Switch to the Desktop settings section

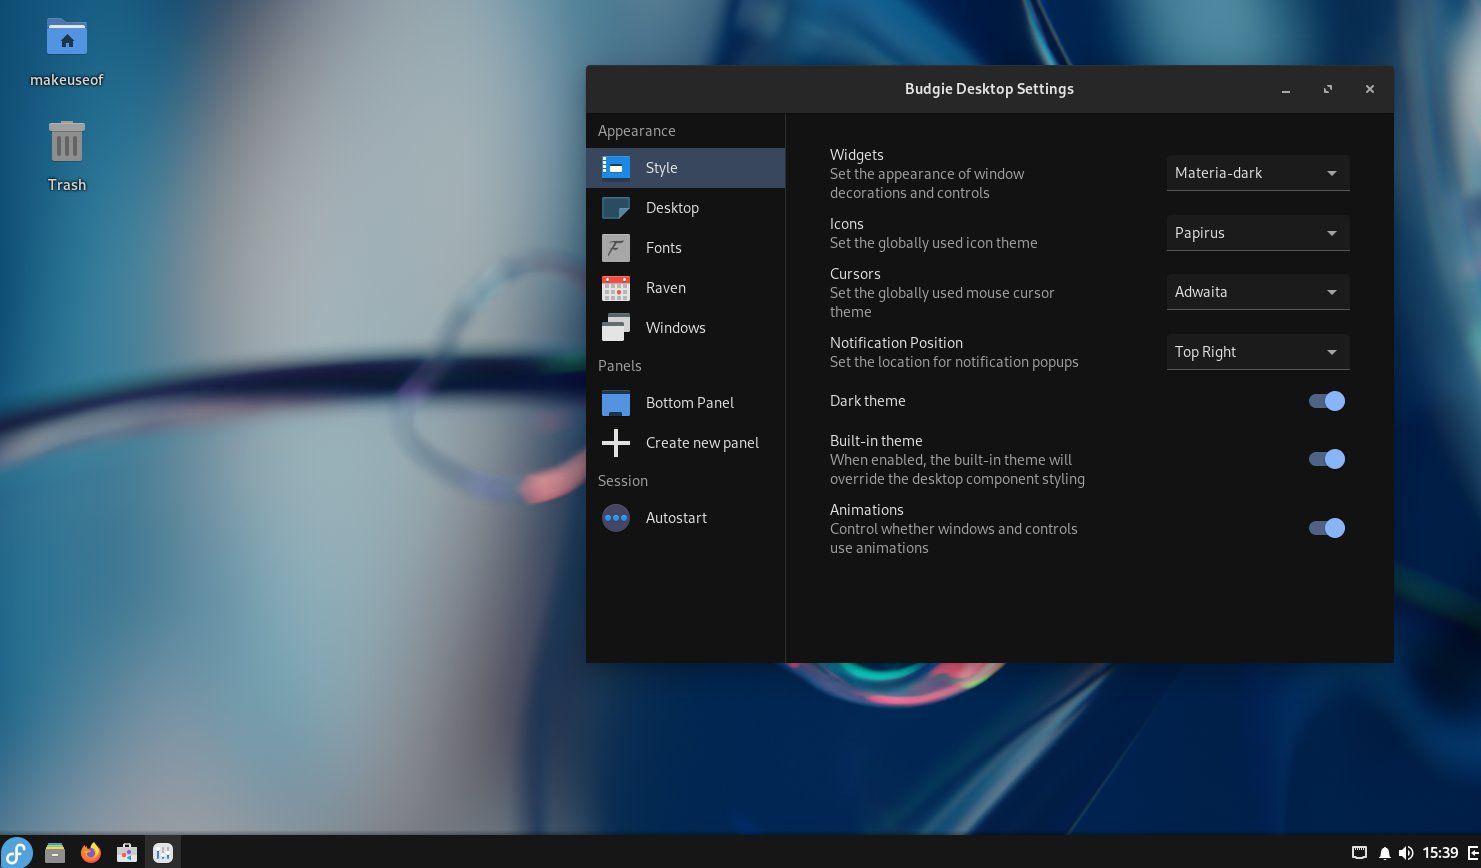672,208
